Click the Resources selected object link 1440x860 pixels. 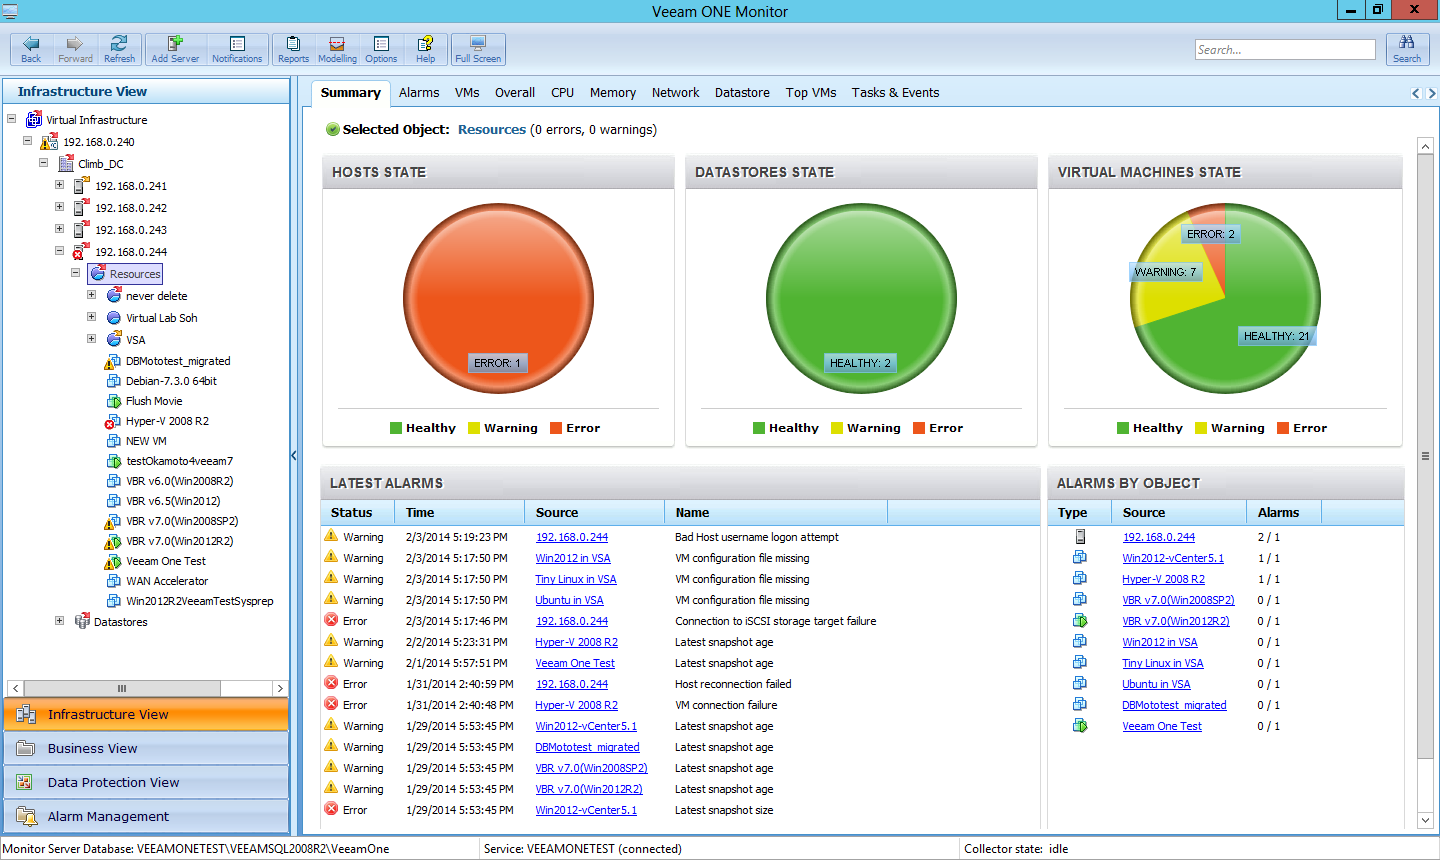492,129
